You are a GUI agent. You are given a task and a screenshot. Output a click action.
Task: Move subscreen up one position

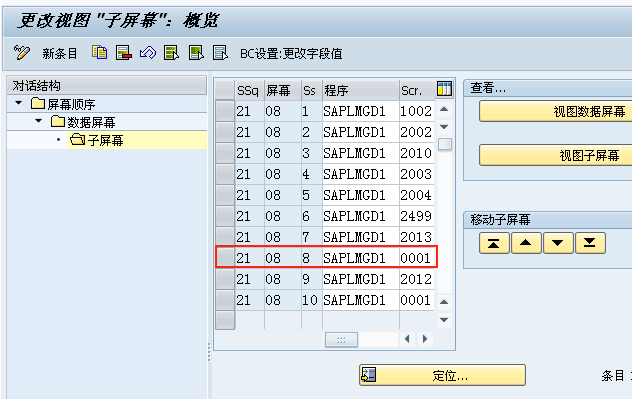[x=526, y=243]
